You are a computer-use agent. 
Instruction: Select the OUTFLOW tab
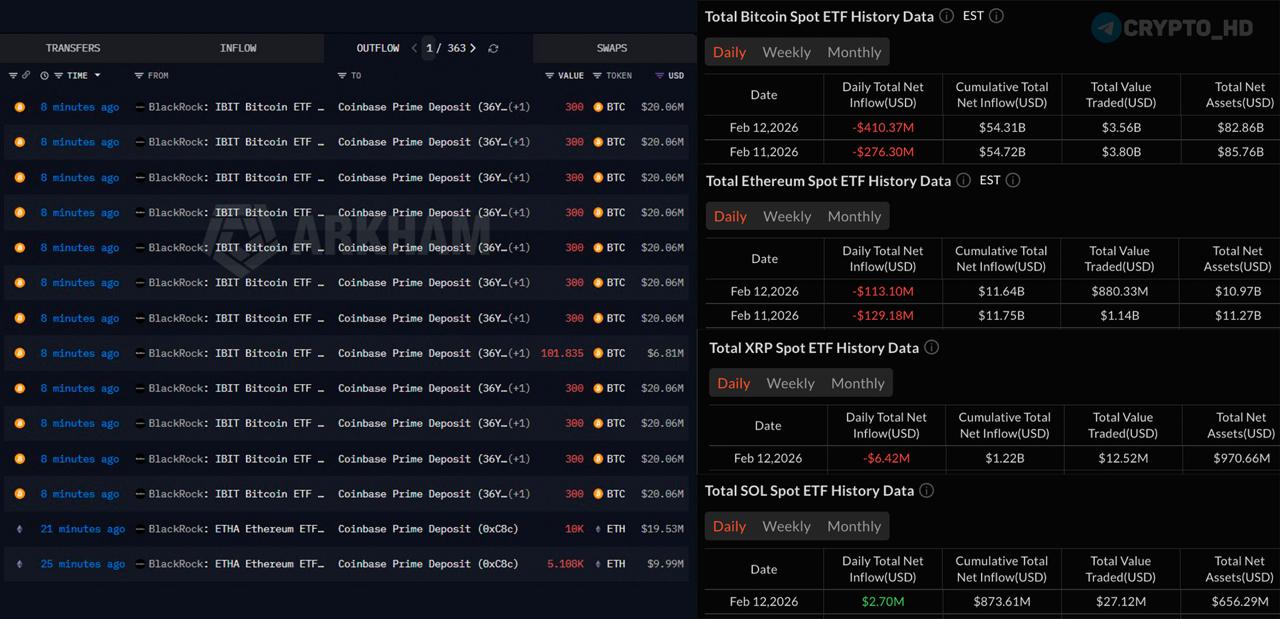pyautogui.click(x=378, y=48)
